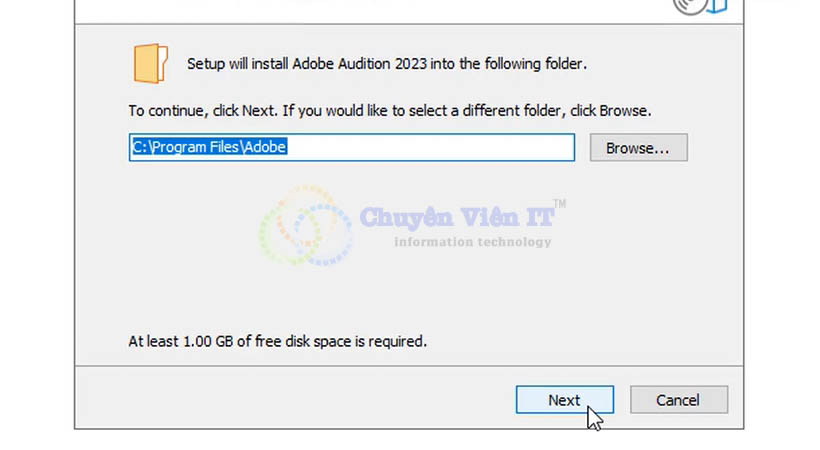
Task: Click inside the installation folder path field
Action: 352,147
